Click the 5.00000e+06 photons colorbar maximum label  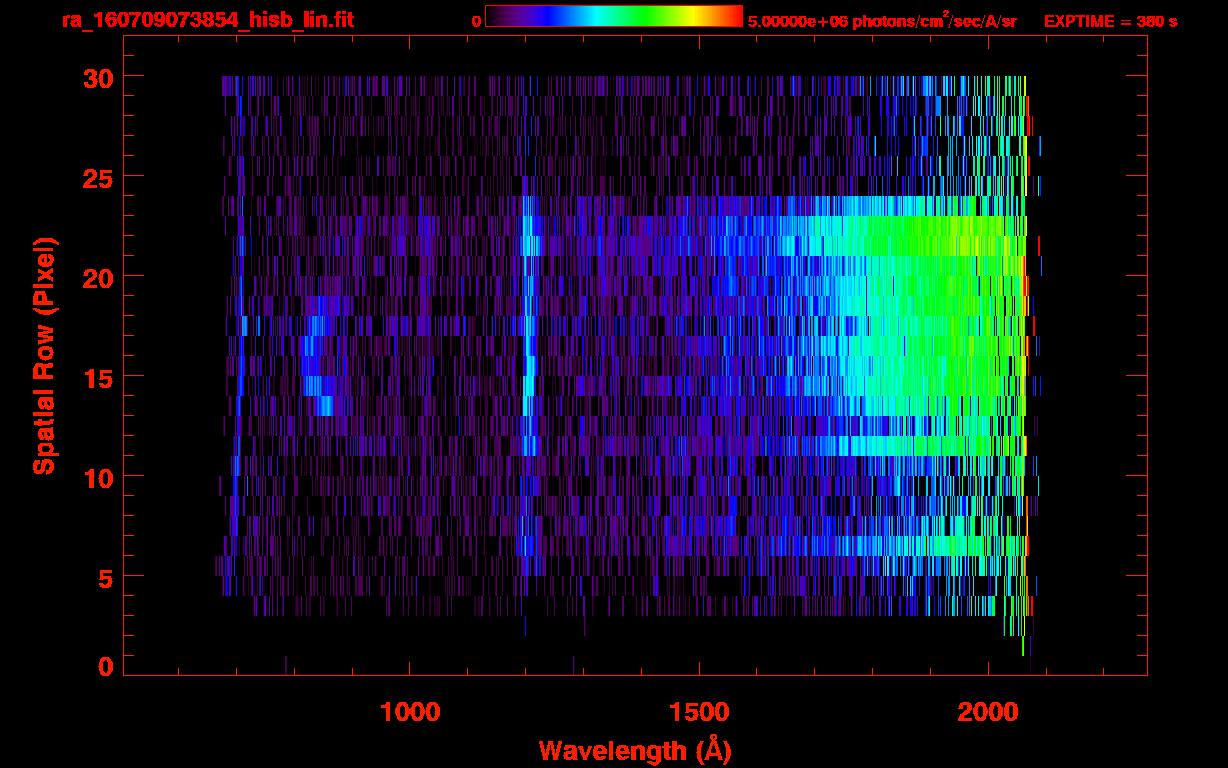click(882, 22)
